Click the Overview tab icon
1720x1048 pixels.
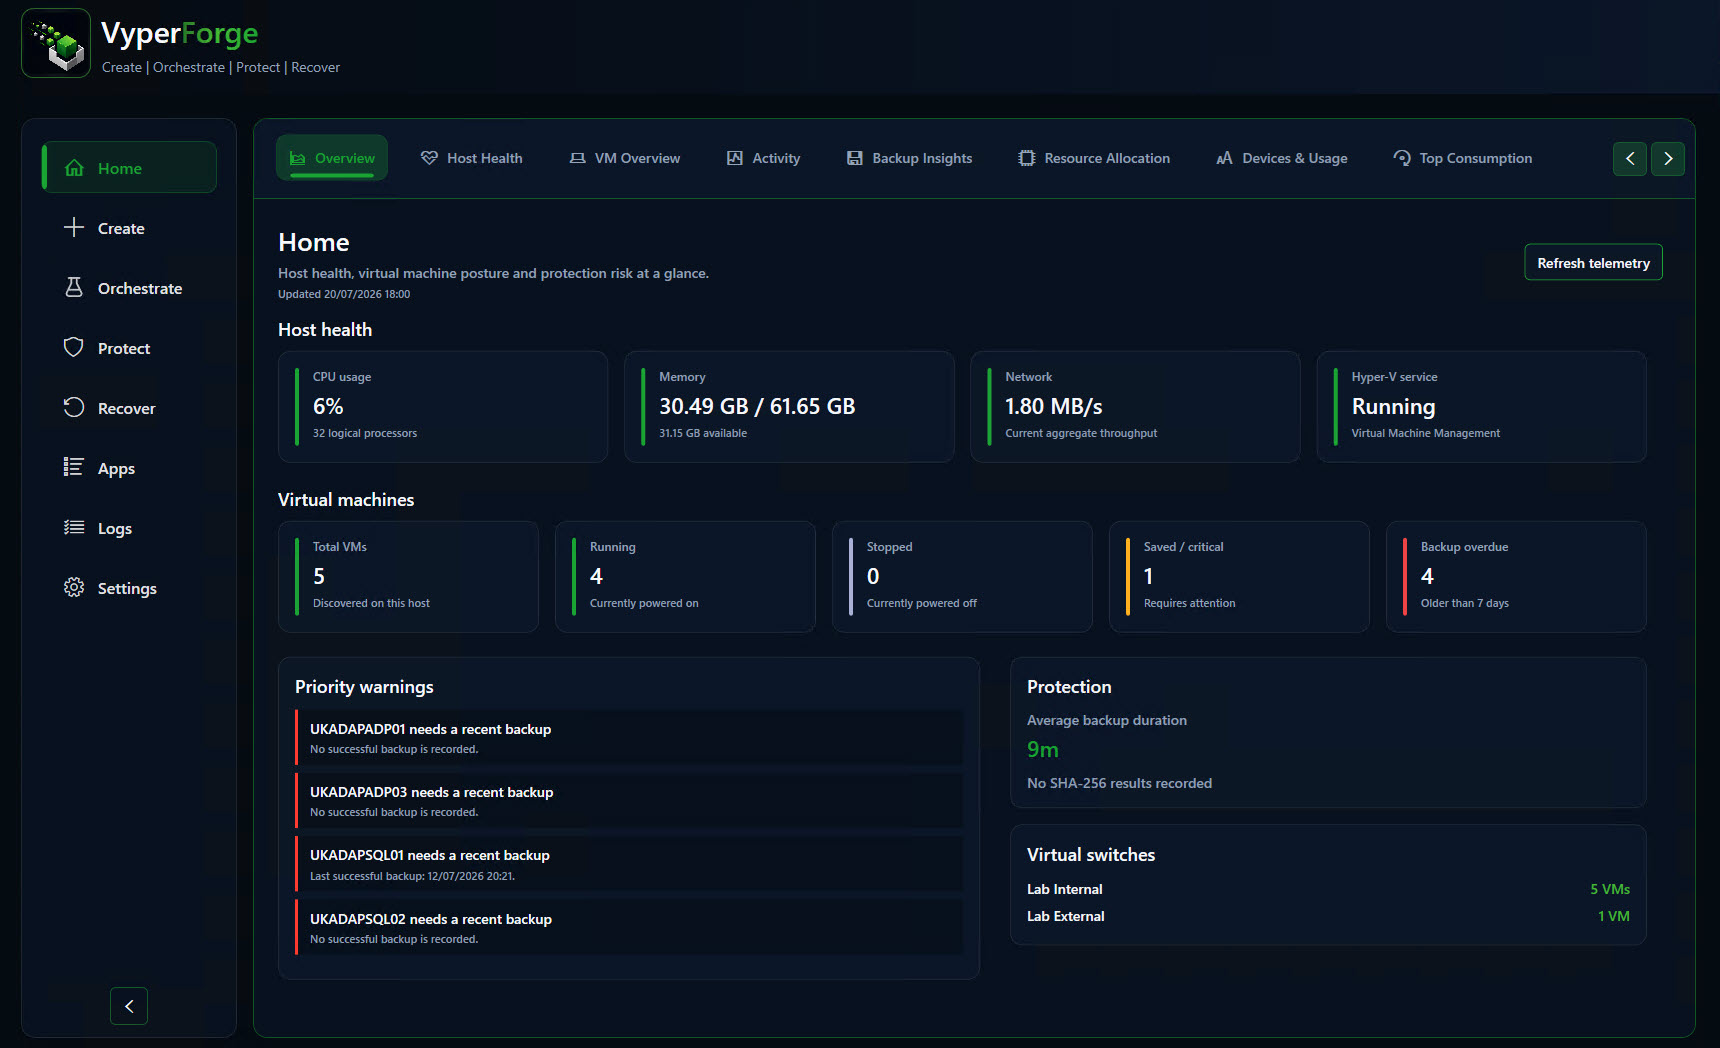(298, 158)
